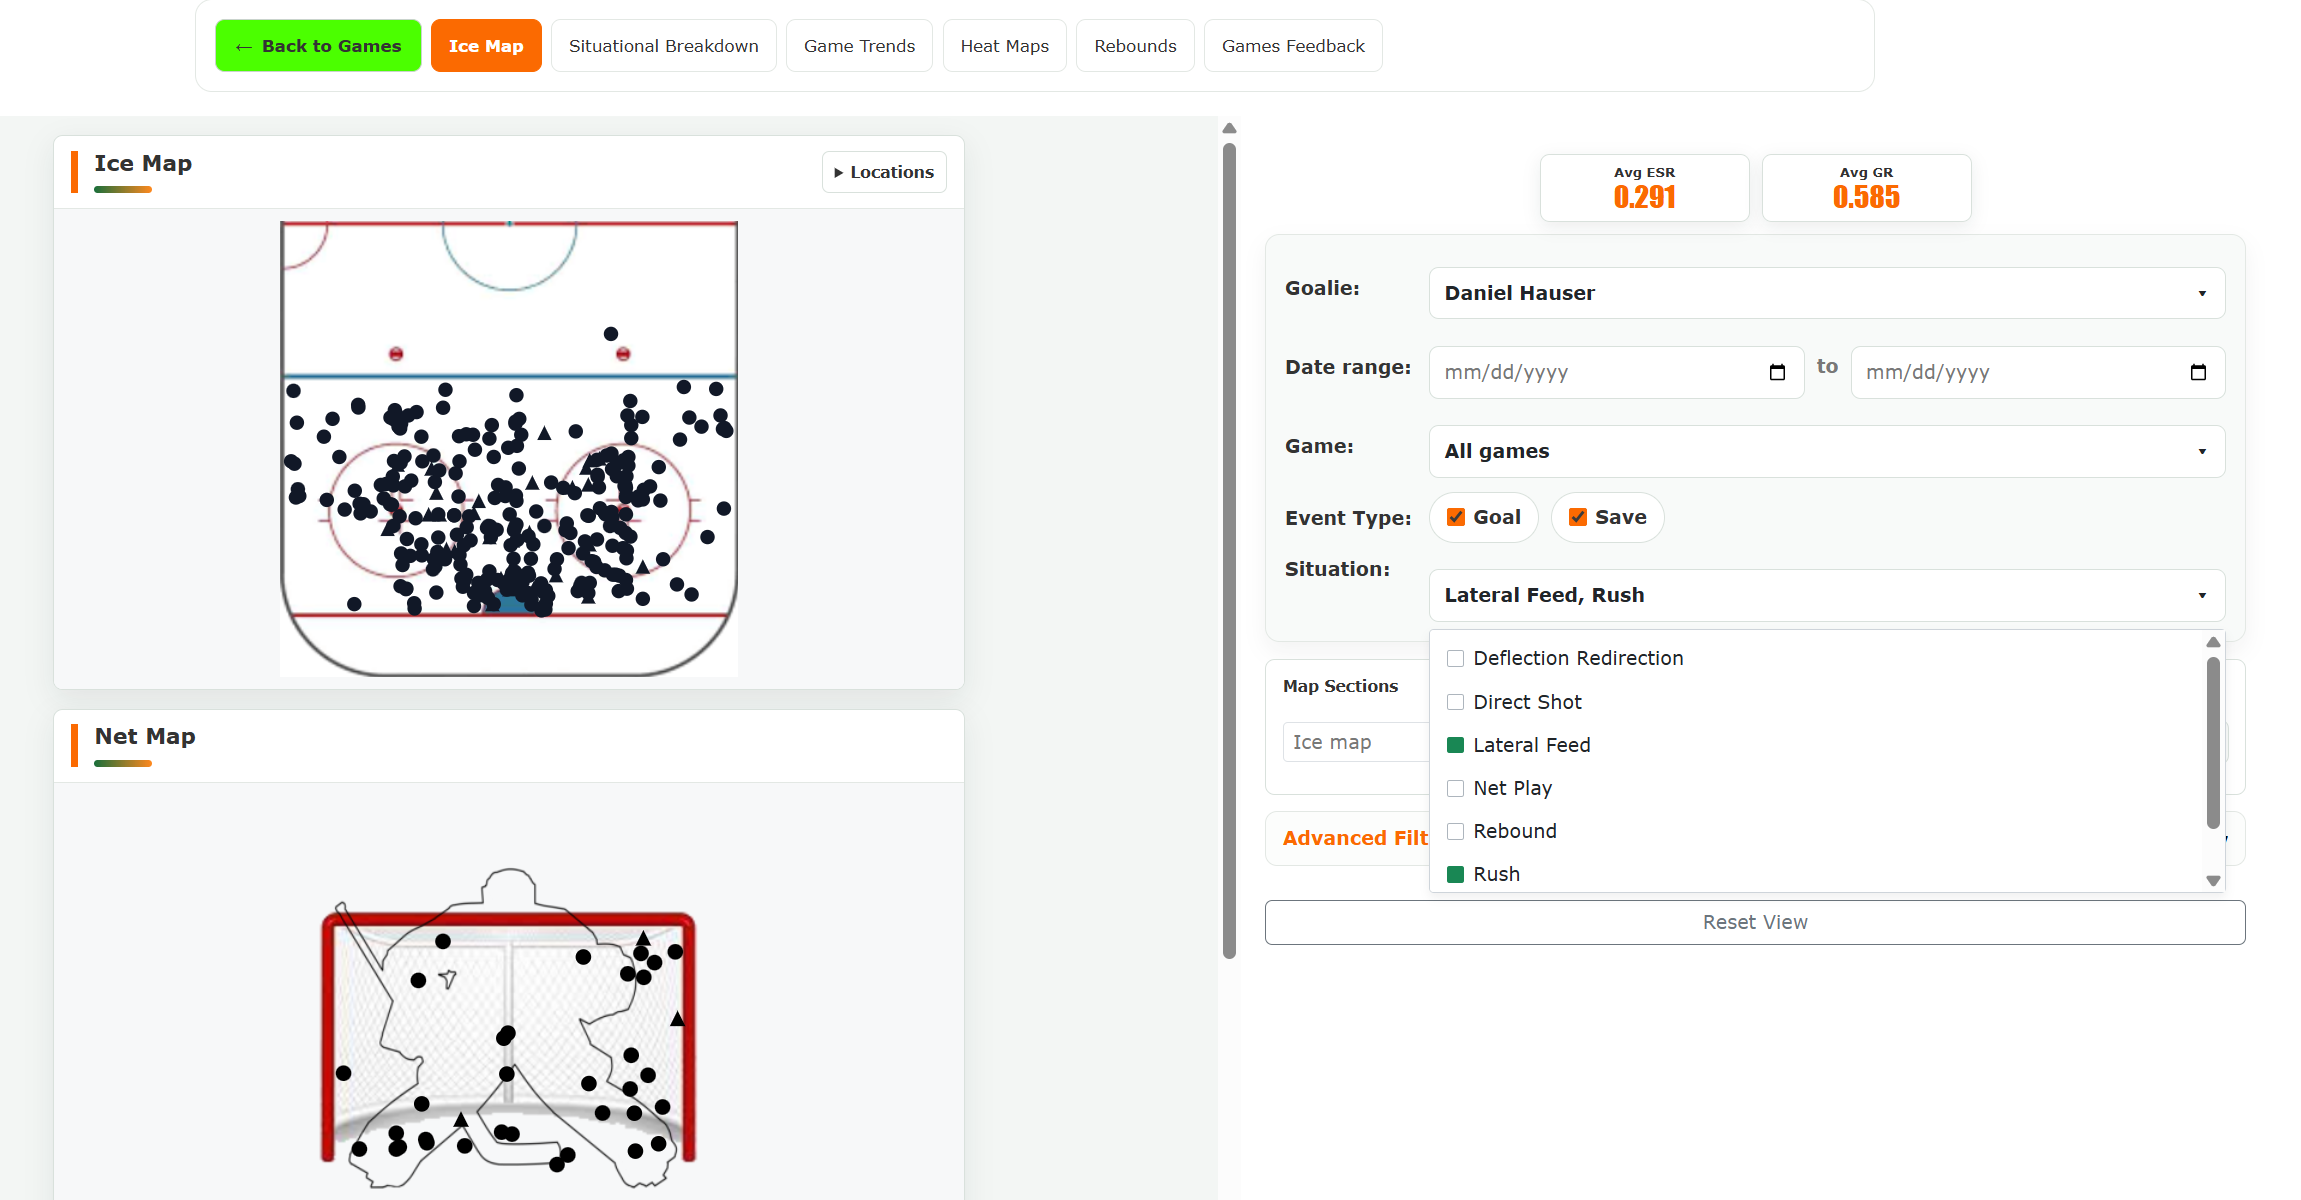Click the lone shot dot above the blue line

(611, 334)
